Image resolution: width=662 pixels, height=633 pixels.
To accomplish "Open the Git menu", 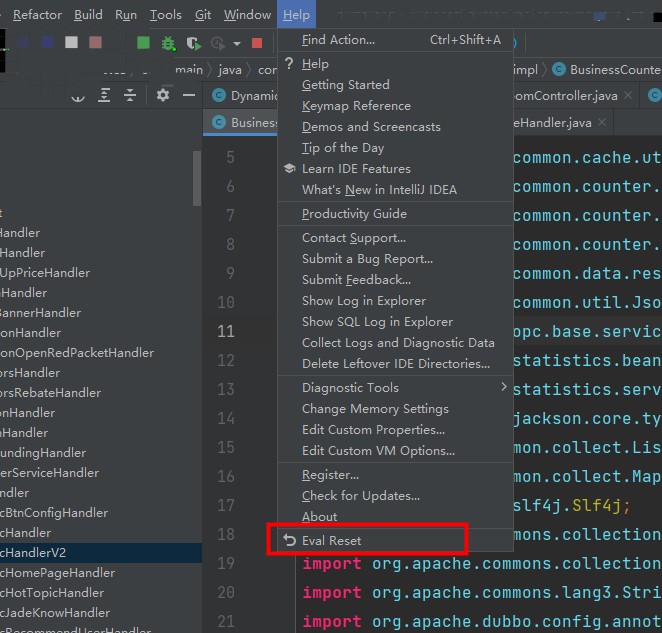I will click(203, 15).
